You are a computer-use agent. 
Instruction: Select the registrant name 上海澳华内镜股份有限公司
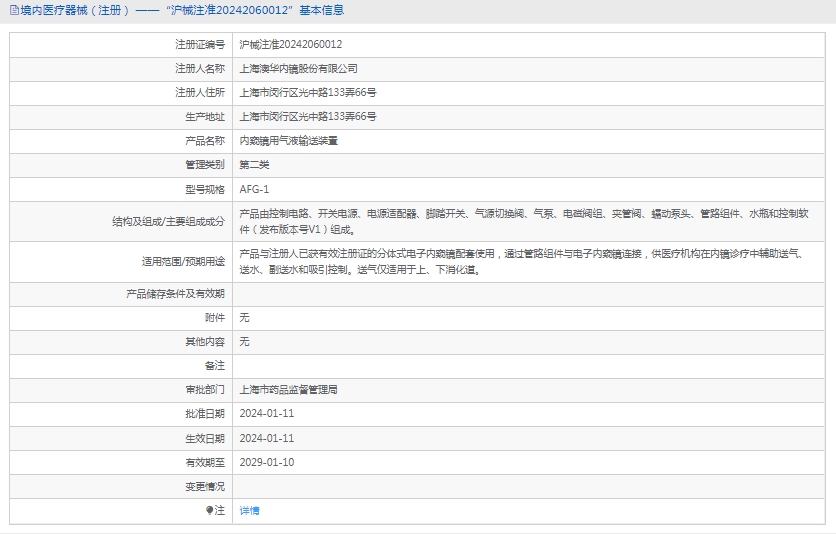point(298,69)
